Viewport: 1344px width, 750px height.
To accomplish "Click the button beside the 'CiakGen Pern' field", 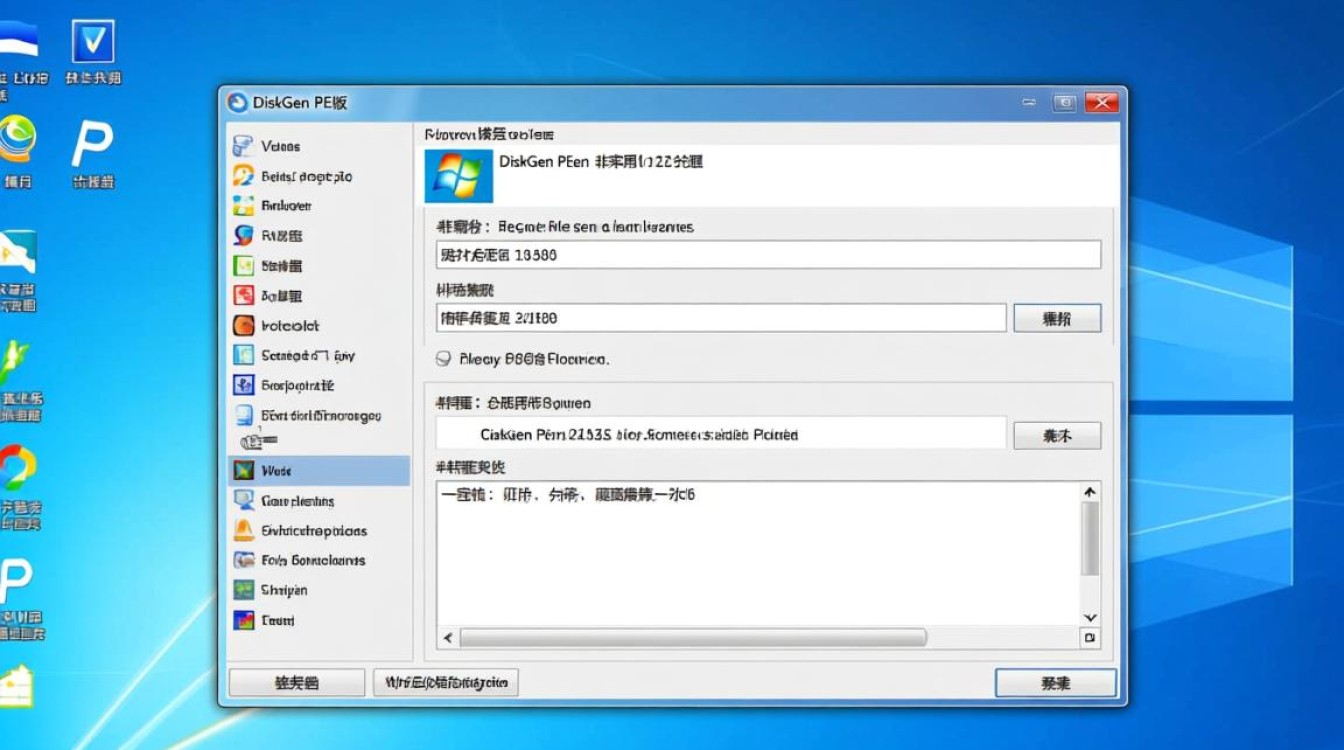I will click(1057, 436).
